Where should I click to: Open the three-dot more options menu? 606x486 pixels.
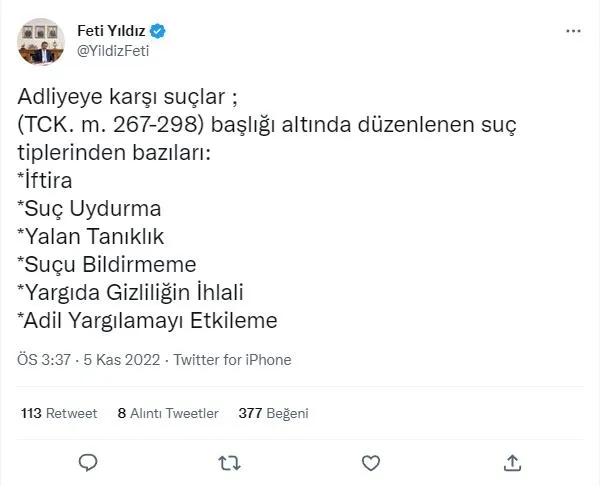573,32
